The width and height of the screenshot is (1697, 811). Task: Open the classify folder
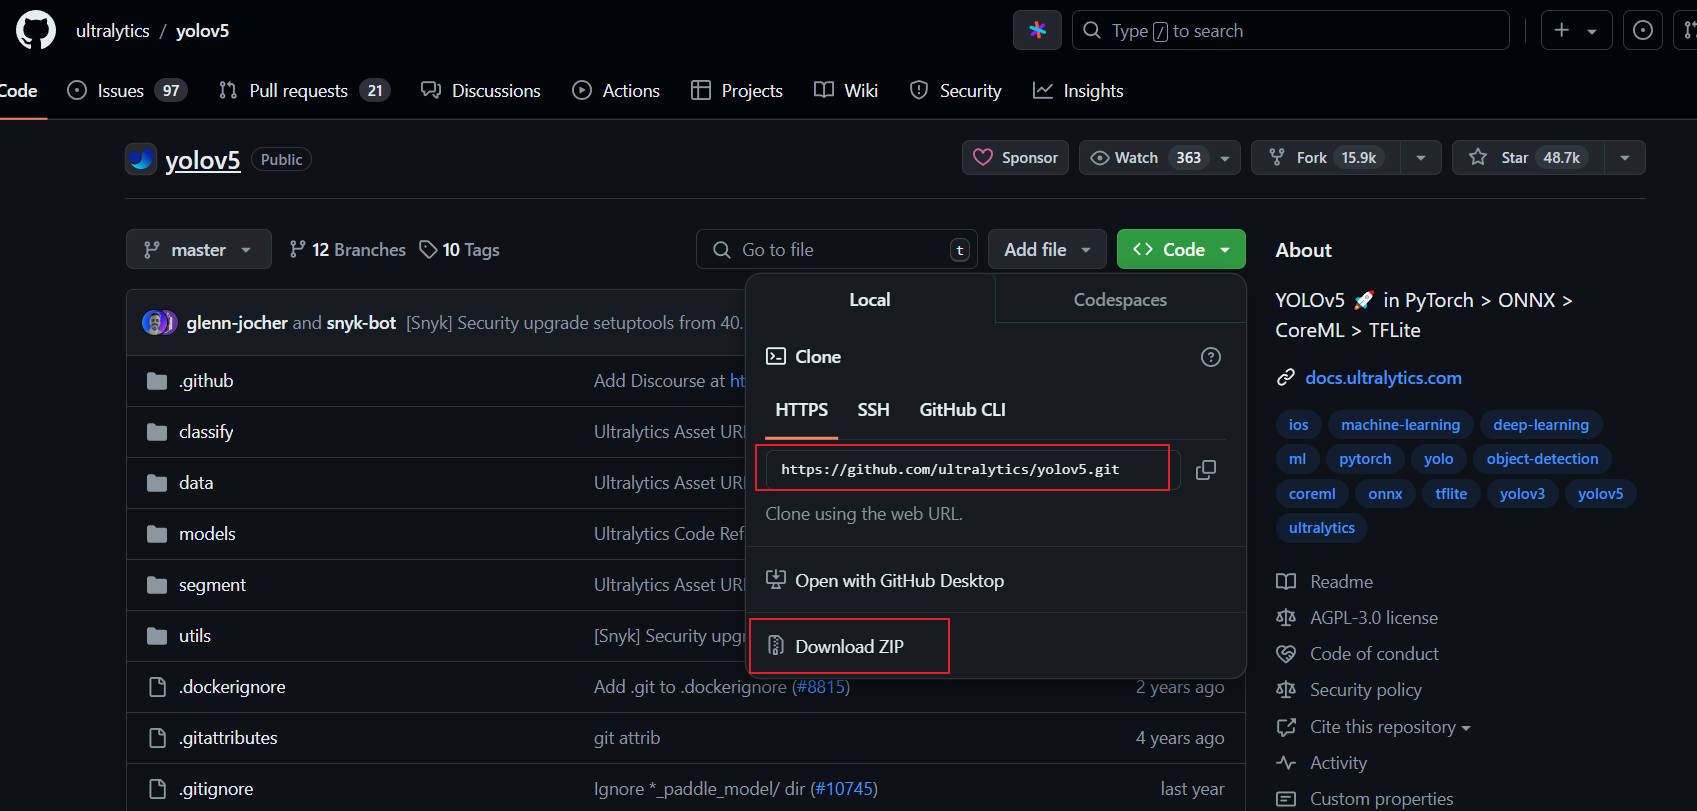coord(206,432)
